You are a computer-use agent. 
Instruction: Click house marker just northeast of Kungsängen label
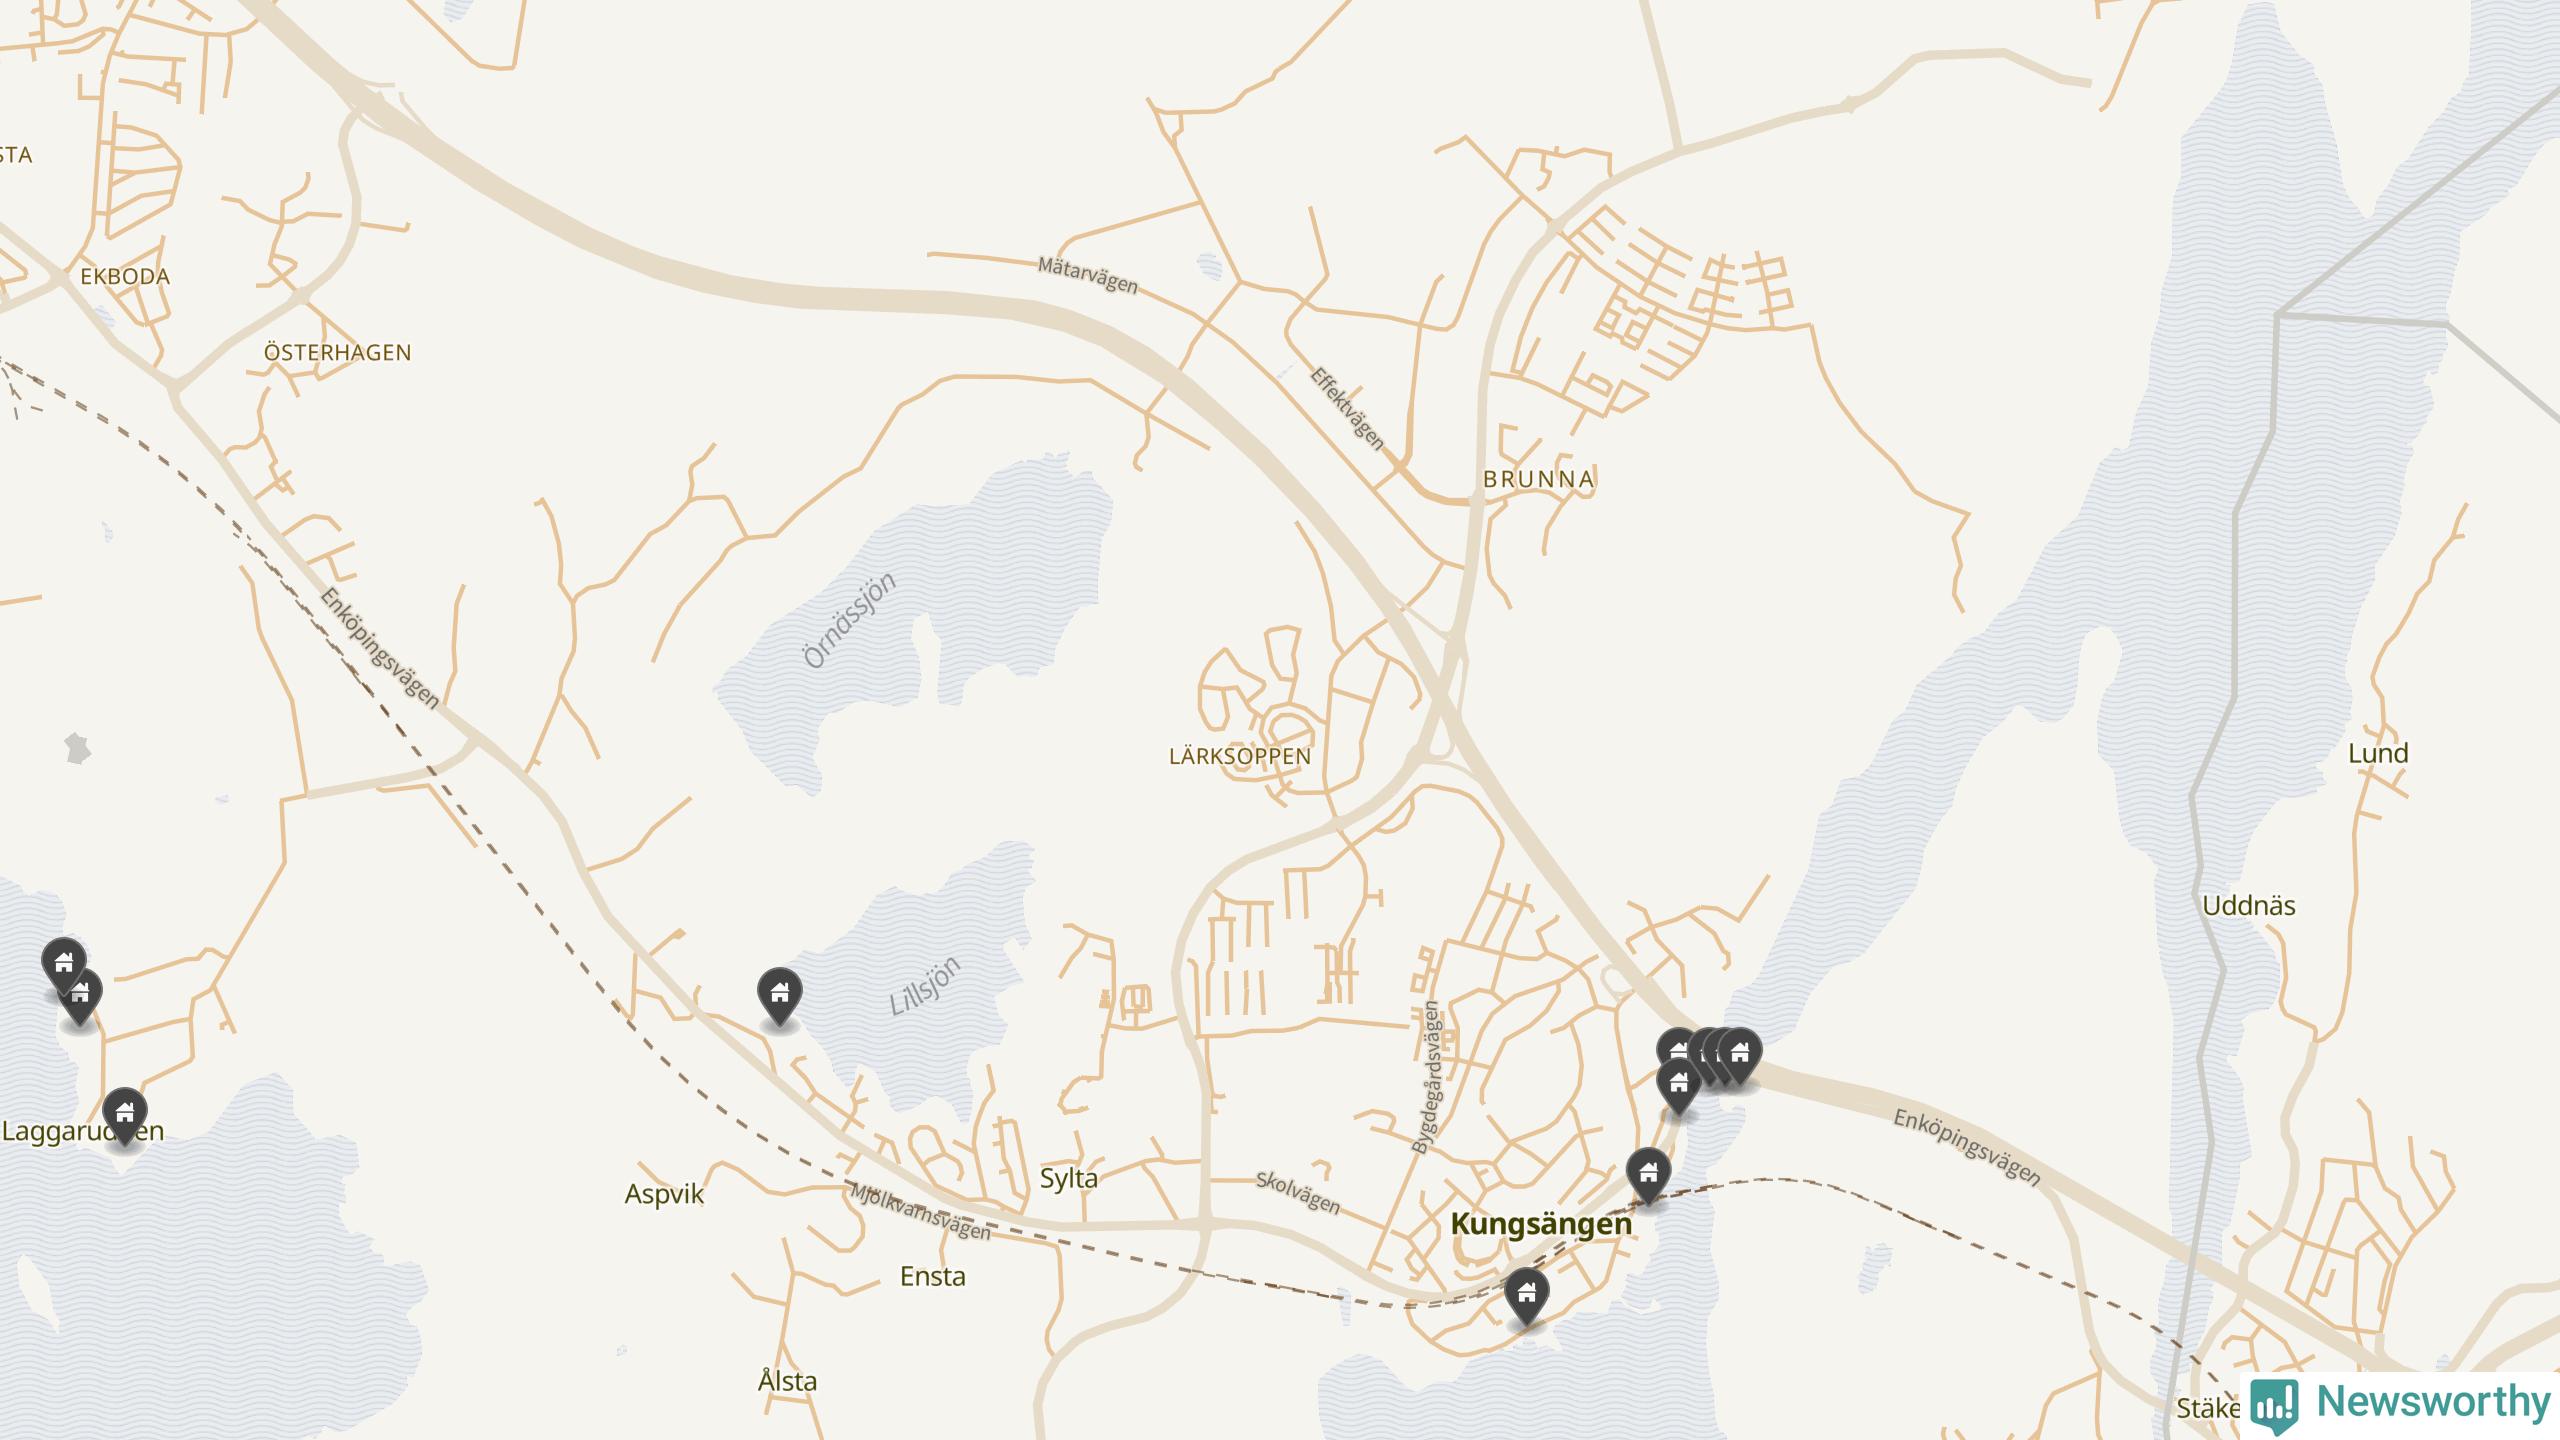pos(1648,1175)
